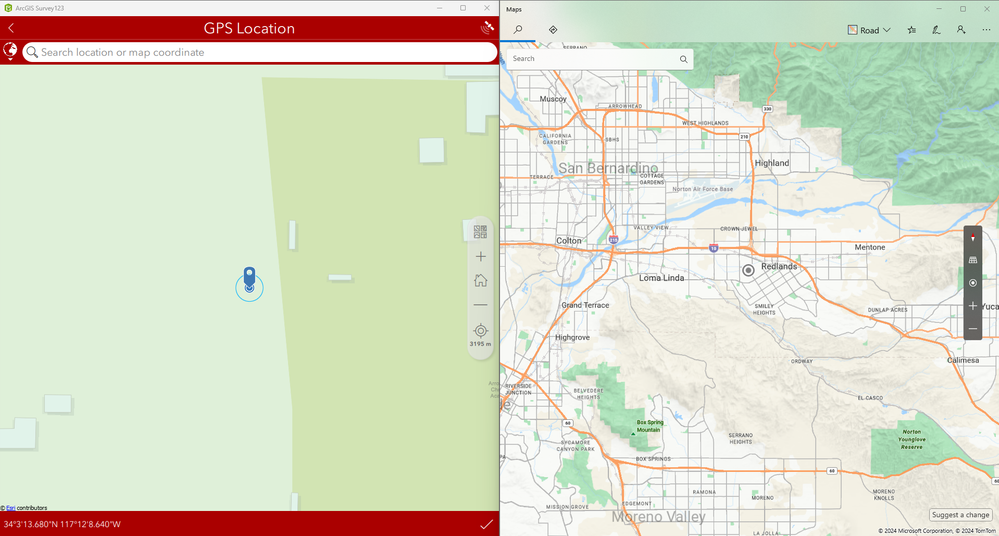Toggle tilt view in the Maps window
The width and height of the screenshot is (999, 536).
point(972,260)
